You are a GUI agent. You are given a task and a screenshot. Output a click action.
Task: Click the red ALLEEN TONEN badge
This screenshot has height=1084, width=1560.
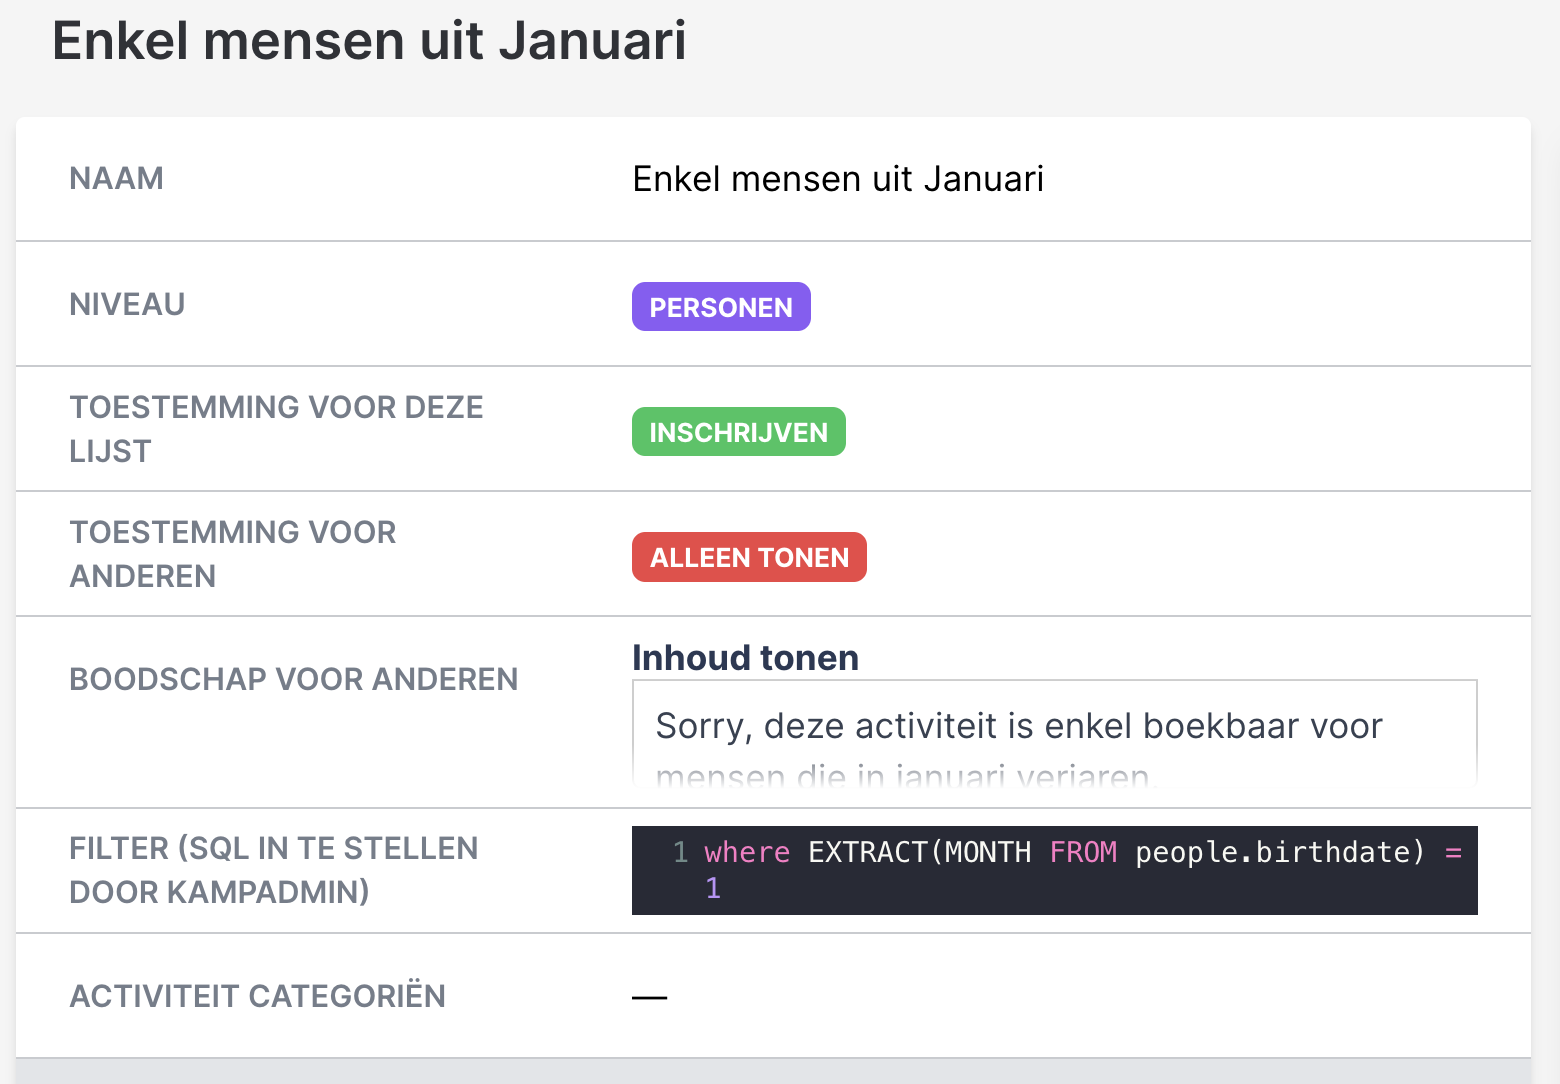pos(749,557)
